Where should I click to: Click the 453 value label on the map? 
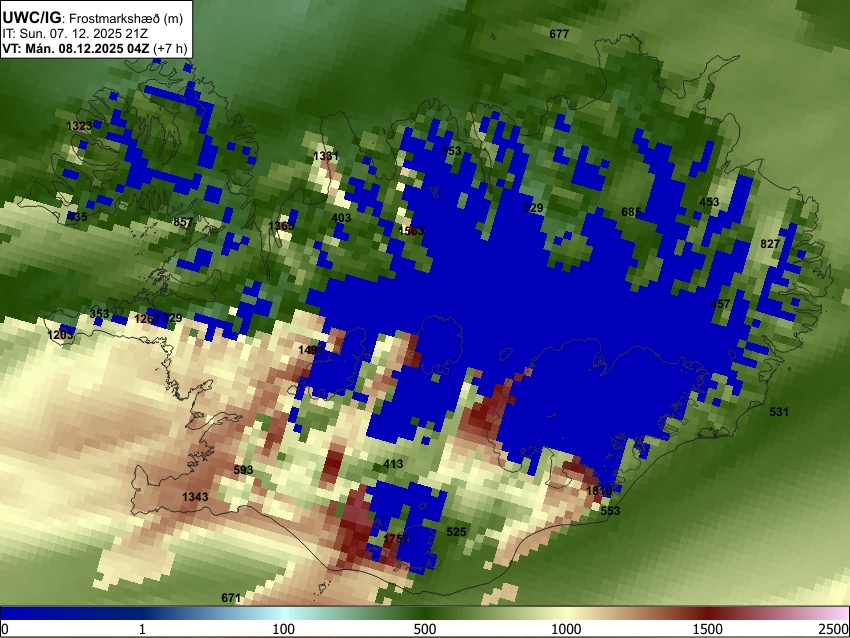point(709,202)
